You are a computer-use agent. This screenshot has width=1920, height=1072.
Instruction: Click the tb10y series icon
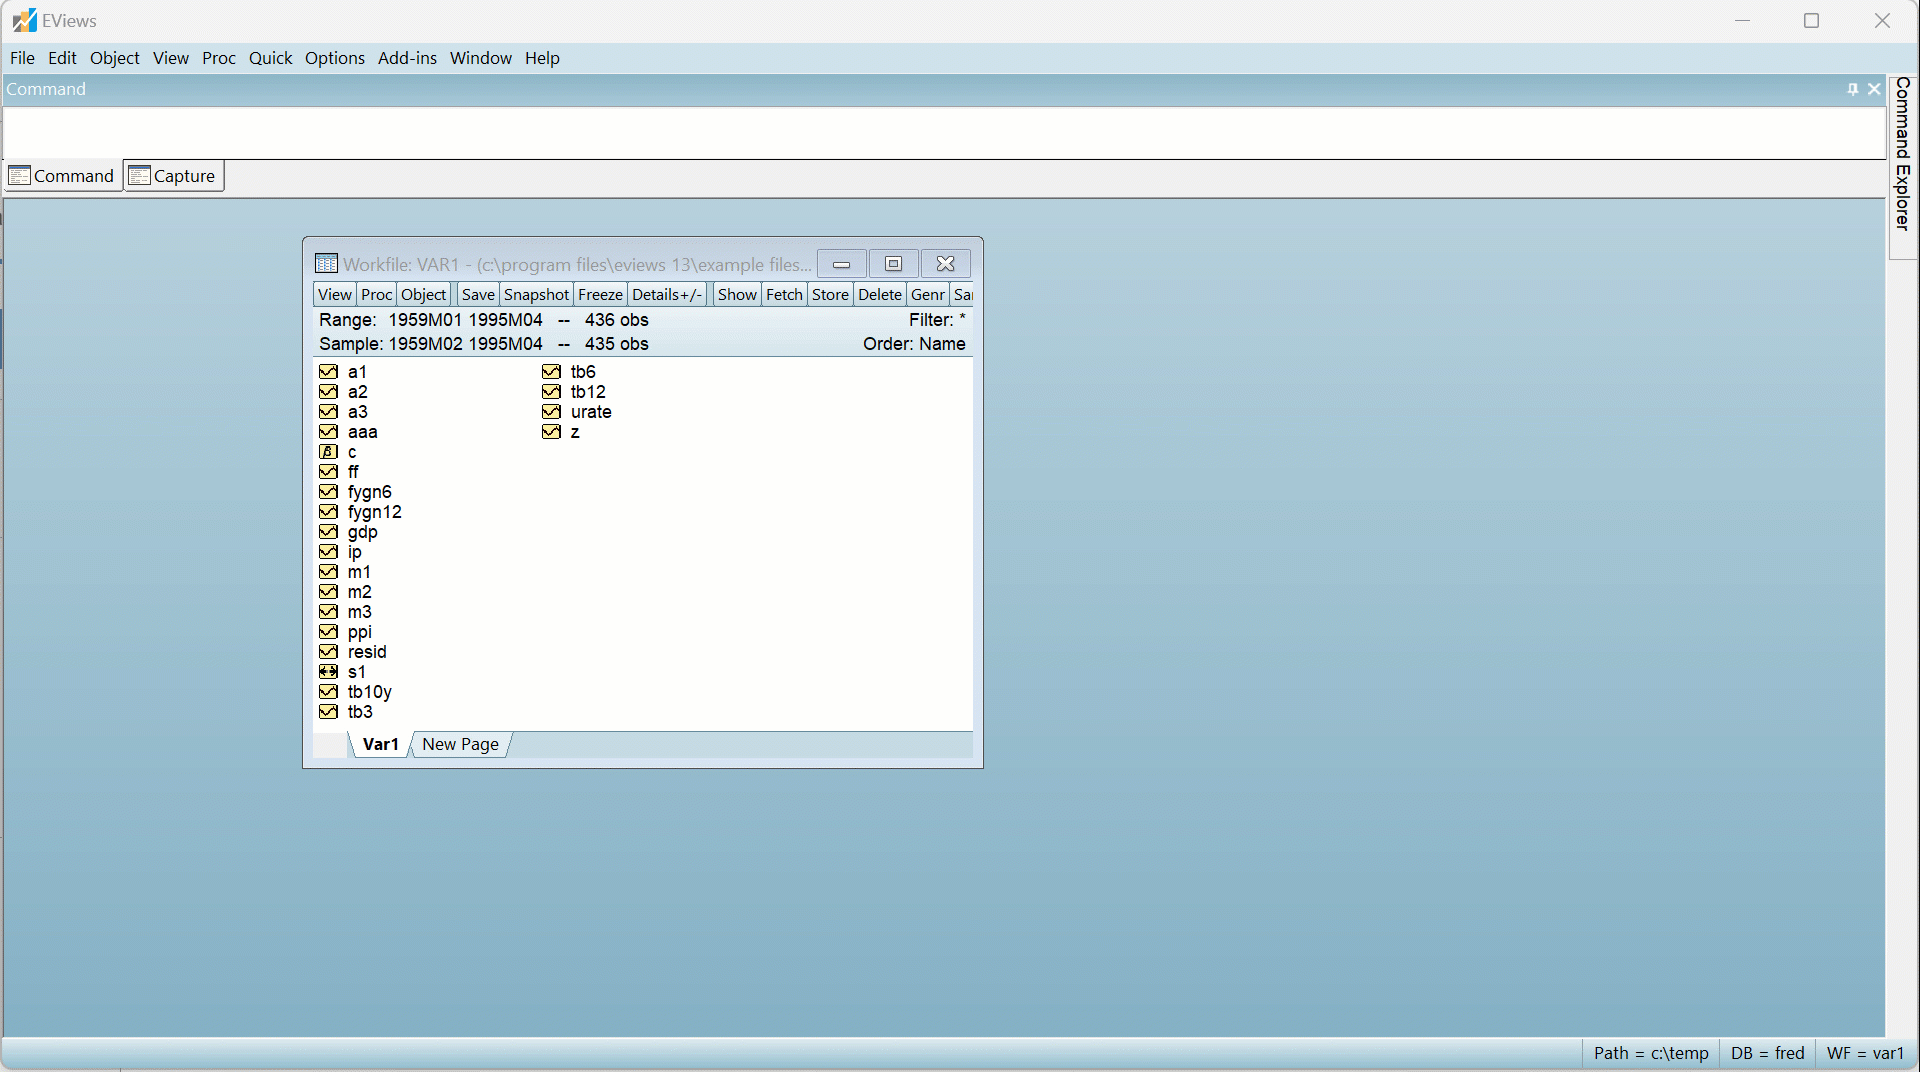click(x=328, y=692)
